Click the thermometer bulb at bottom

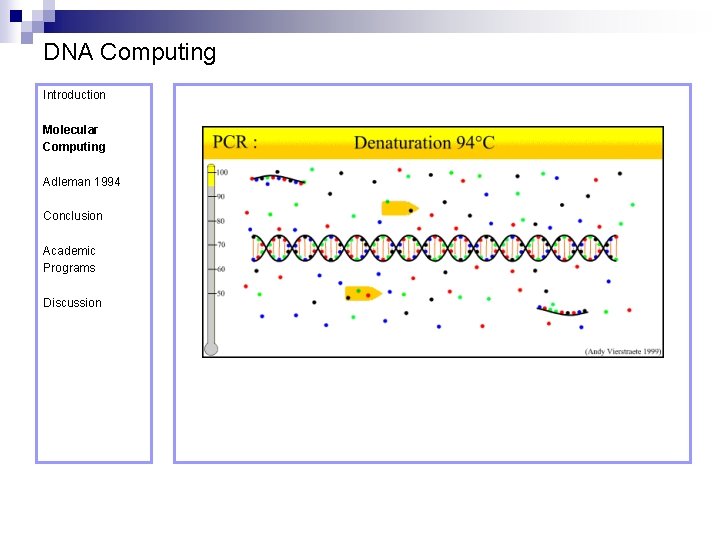click(x=211, y=349)
